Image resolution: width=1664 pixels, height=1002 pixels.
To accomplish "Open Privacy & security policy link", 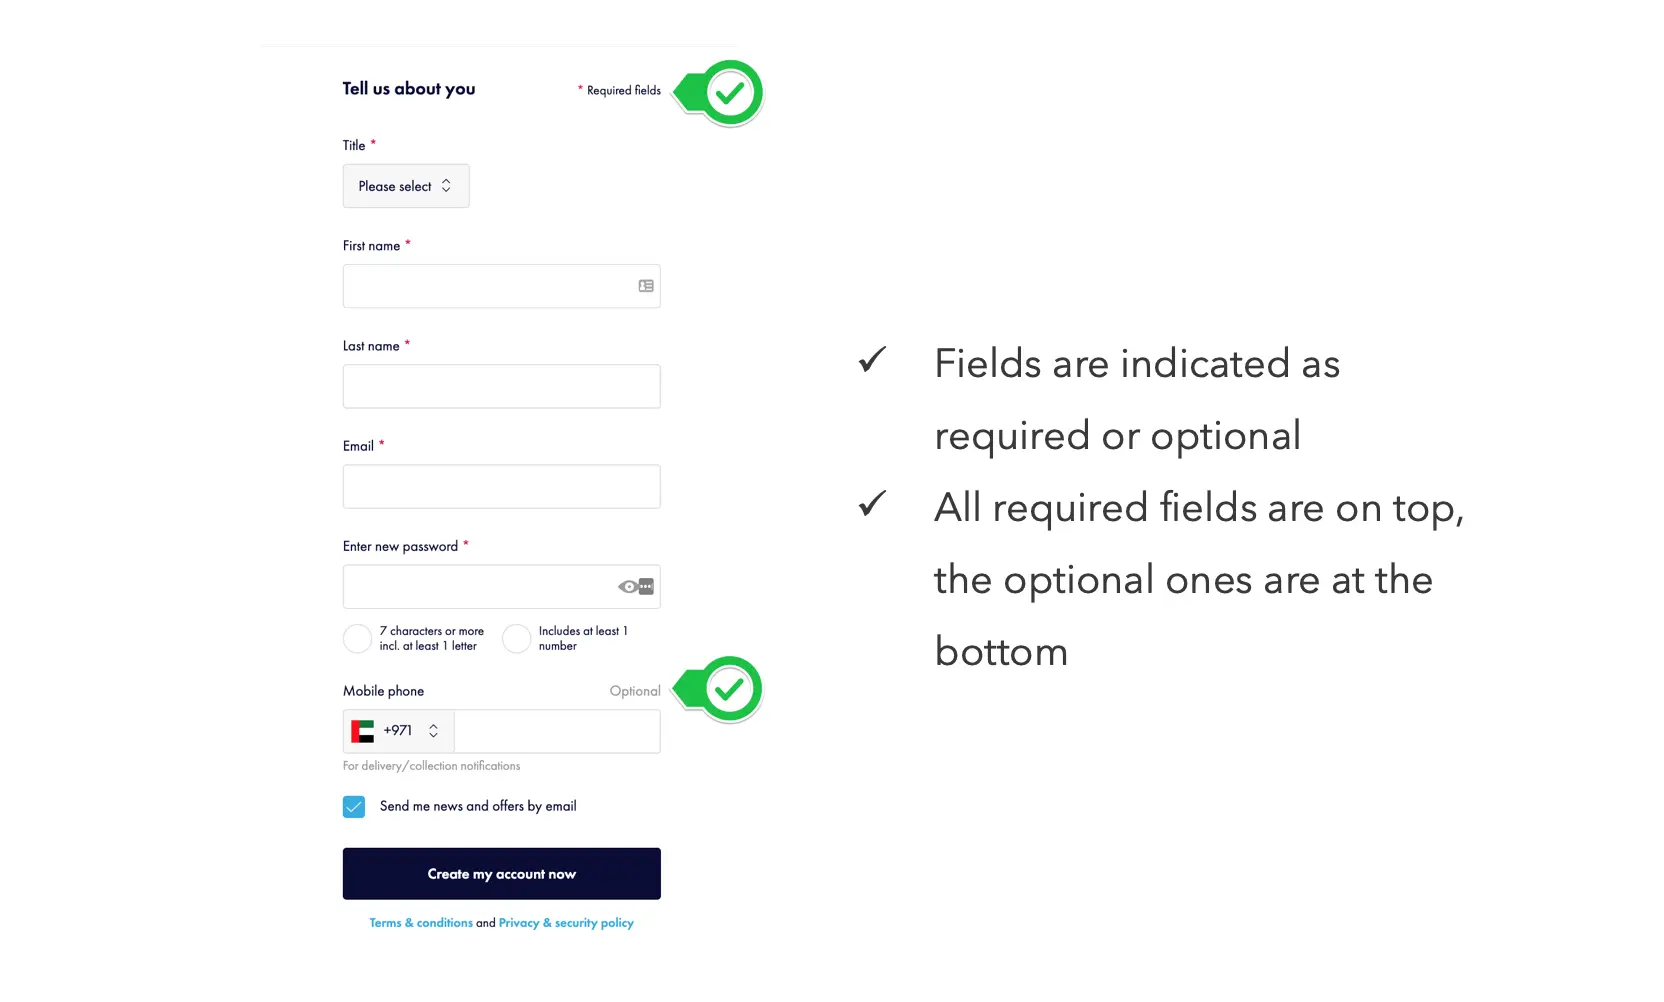I will [x=566, y=923].
